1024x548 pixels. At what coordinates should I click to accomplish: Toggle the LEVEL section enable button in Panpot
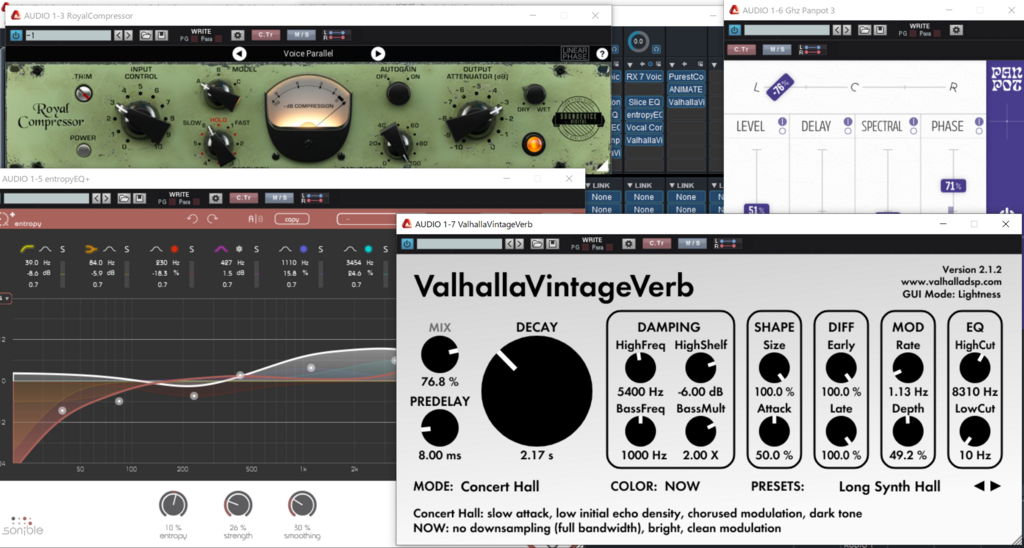[782, 121]
